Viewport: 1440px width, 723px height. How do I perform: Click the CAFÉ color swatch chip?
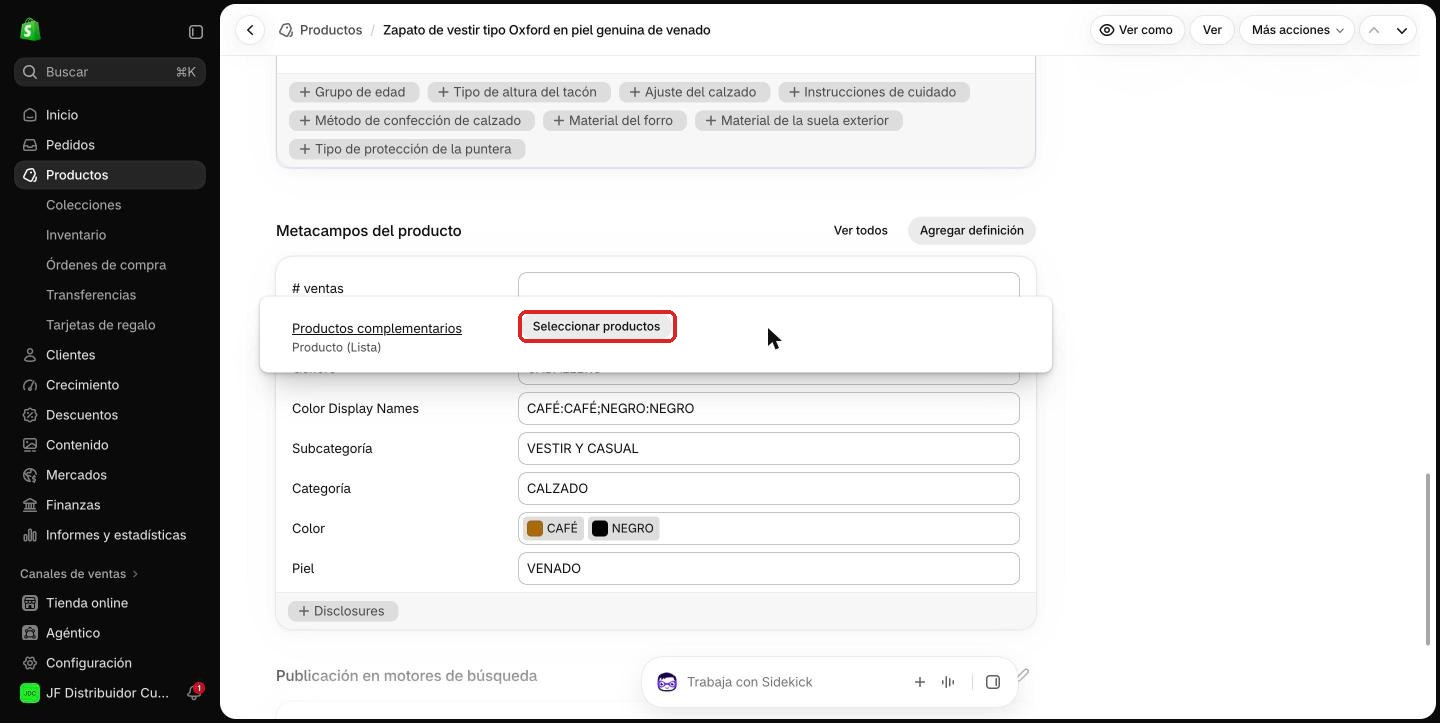point(552,528)
